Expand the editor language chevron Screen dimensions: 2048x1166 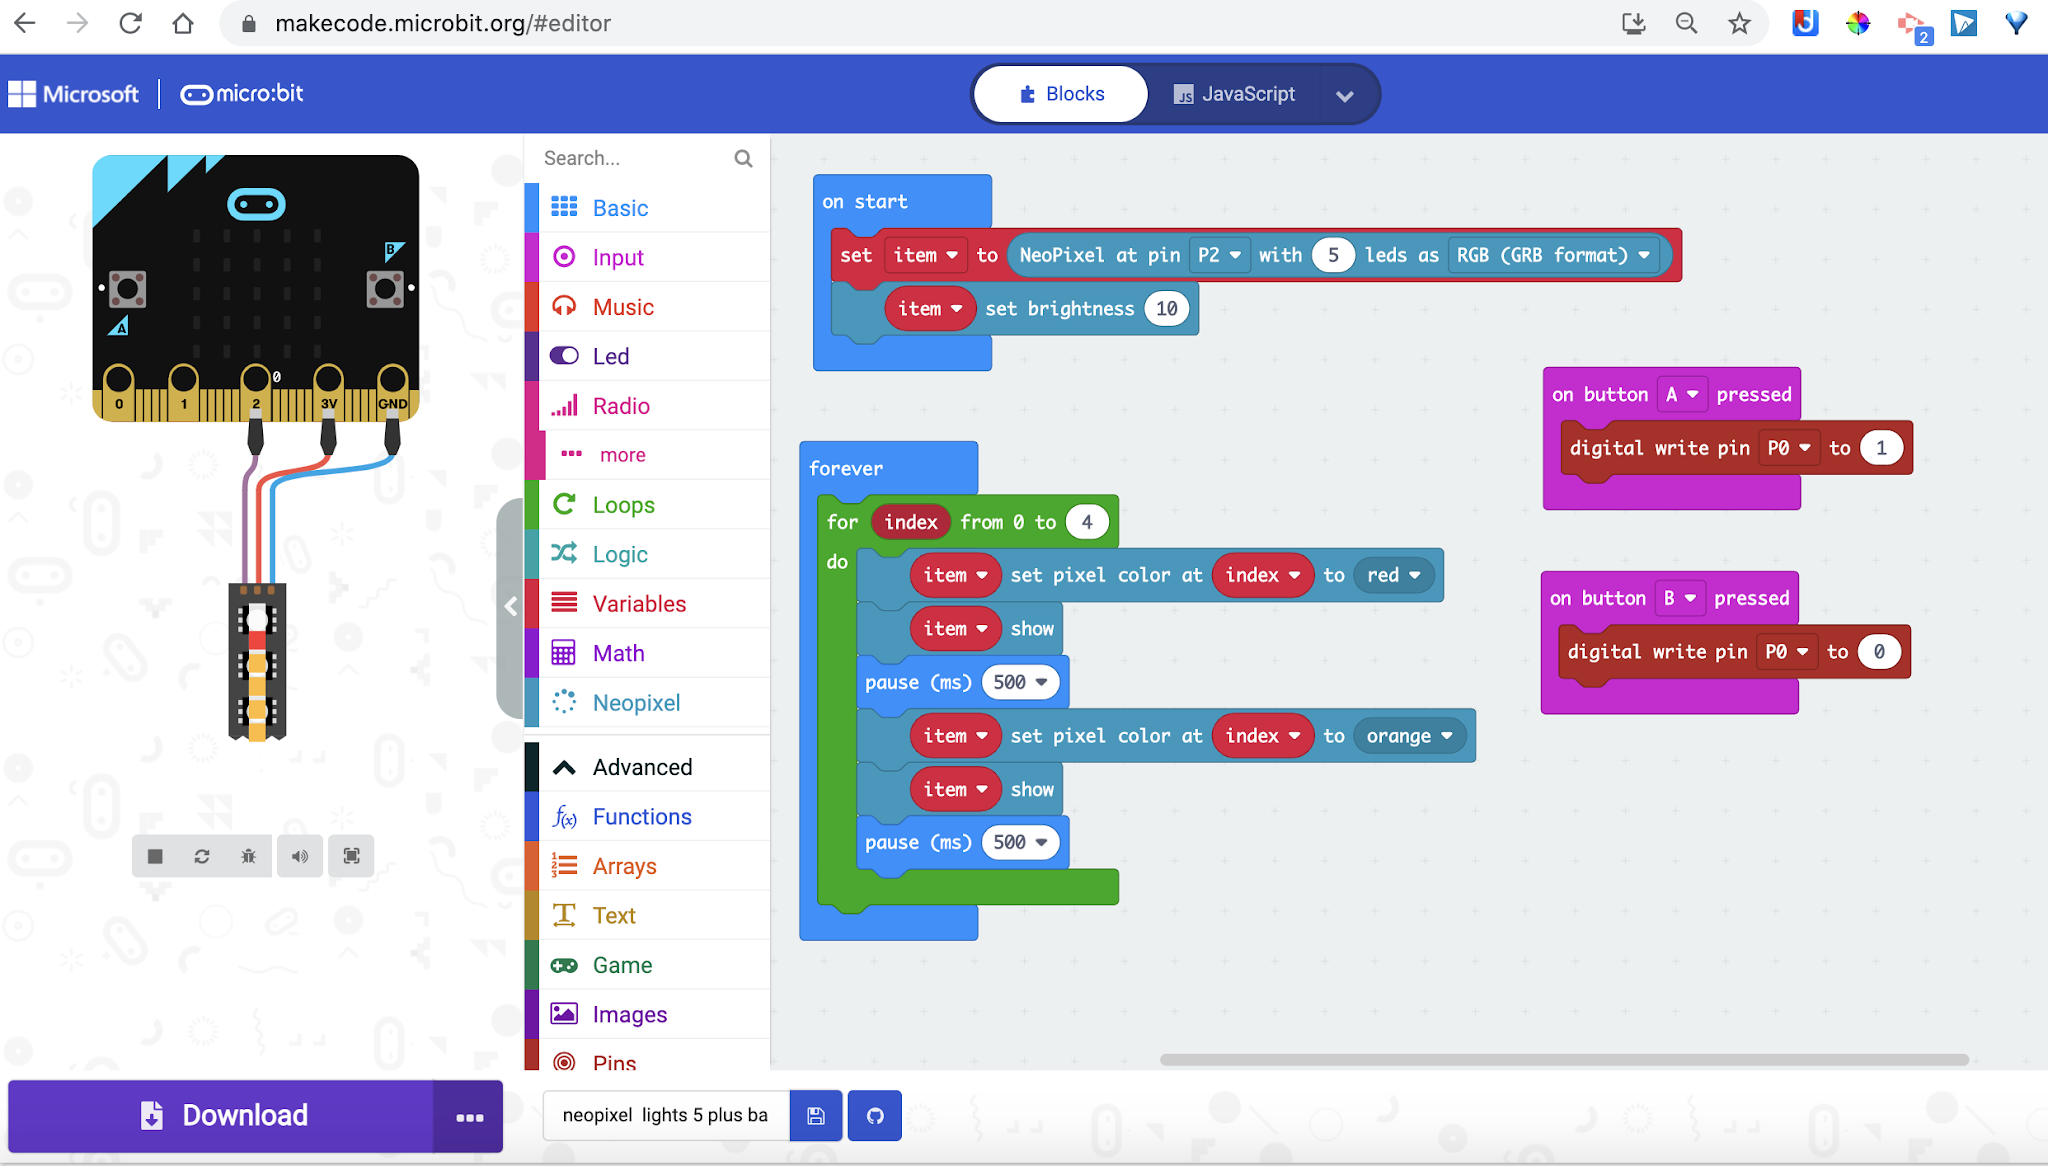pos(1345,96)
